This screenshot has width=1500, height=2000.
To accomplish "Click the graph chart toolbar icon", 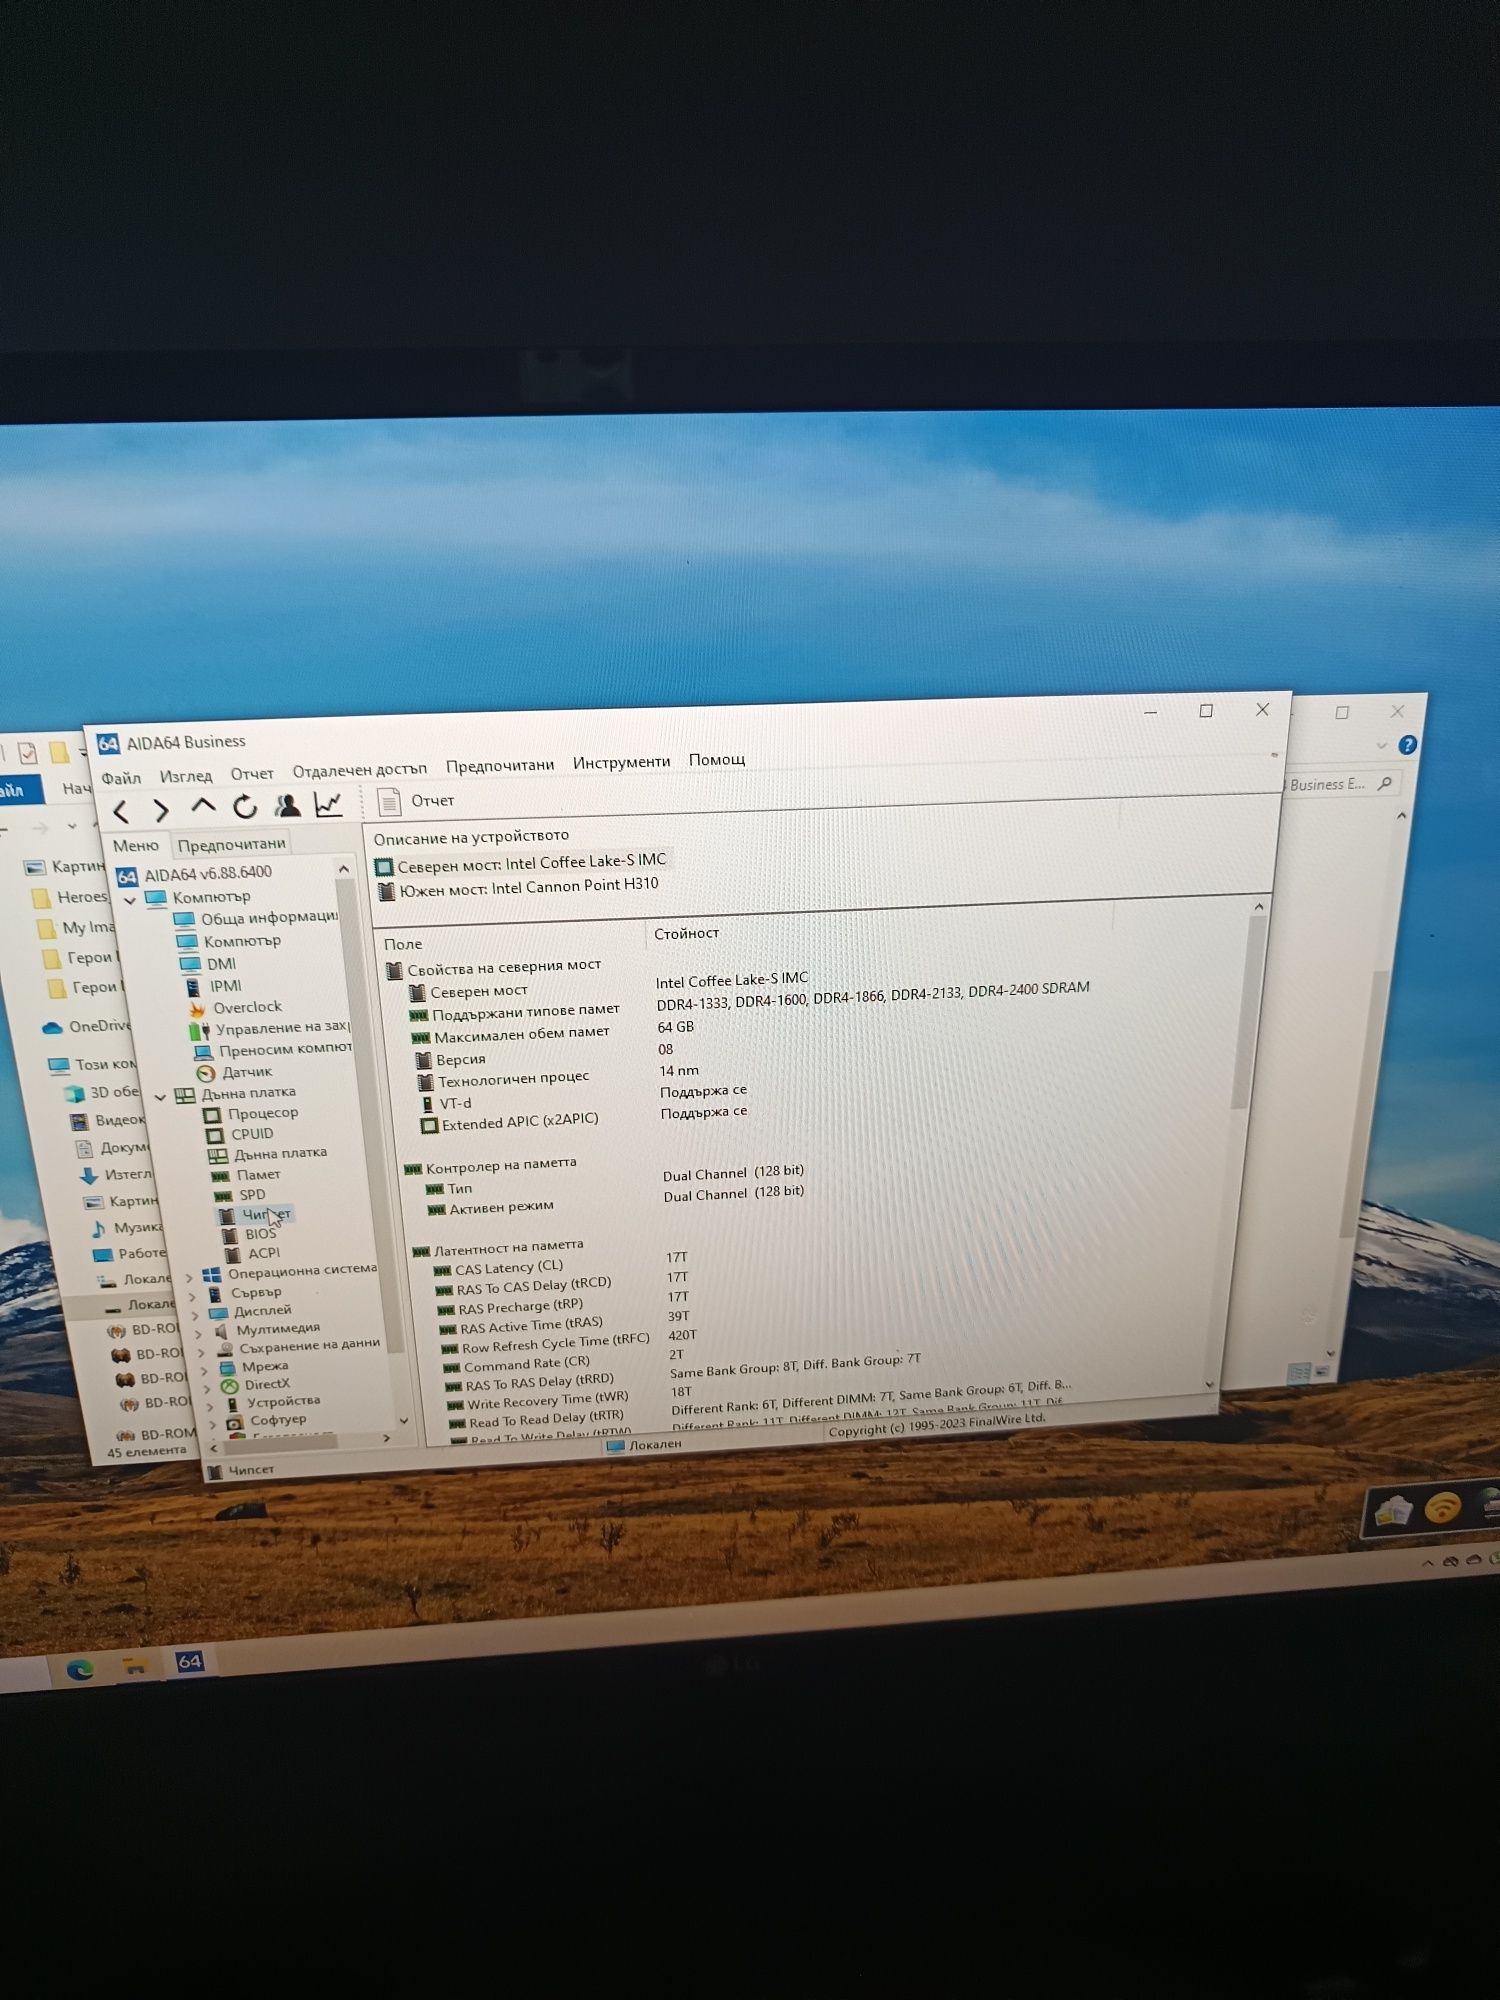I will (x=328, y=803).
